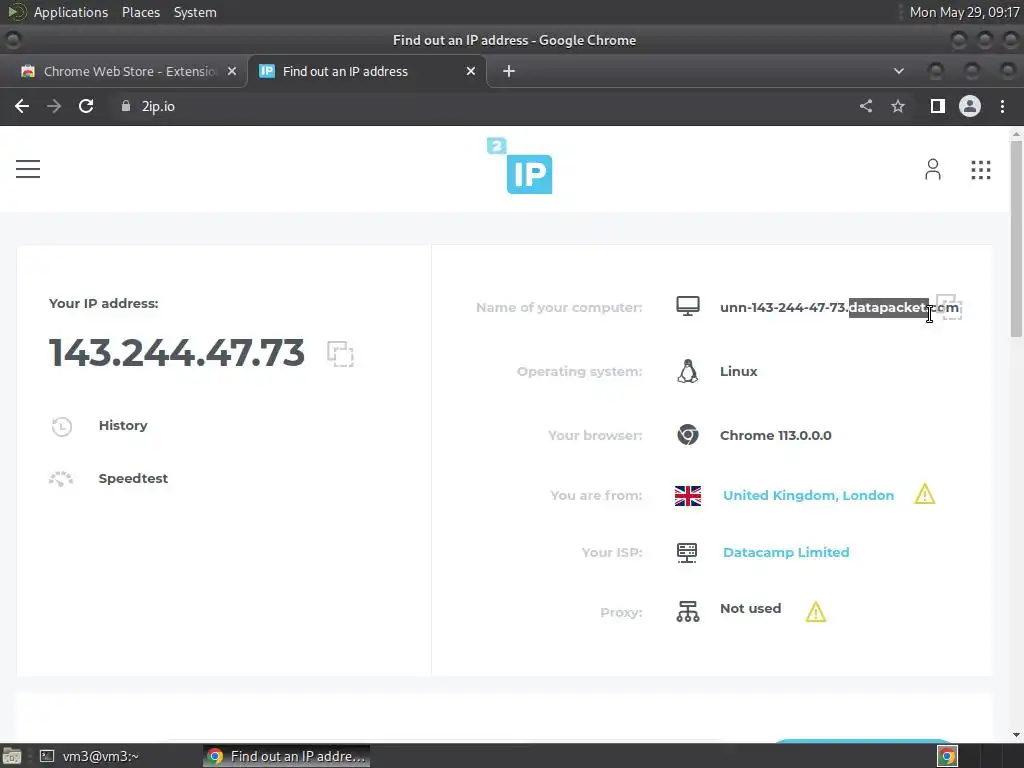Image resolution: width=1024 pixels, height=768 pixels.
Task: Close the Chrome Web Store tab
Action: tap(232, 71)
